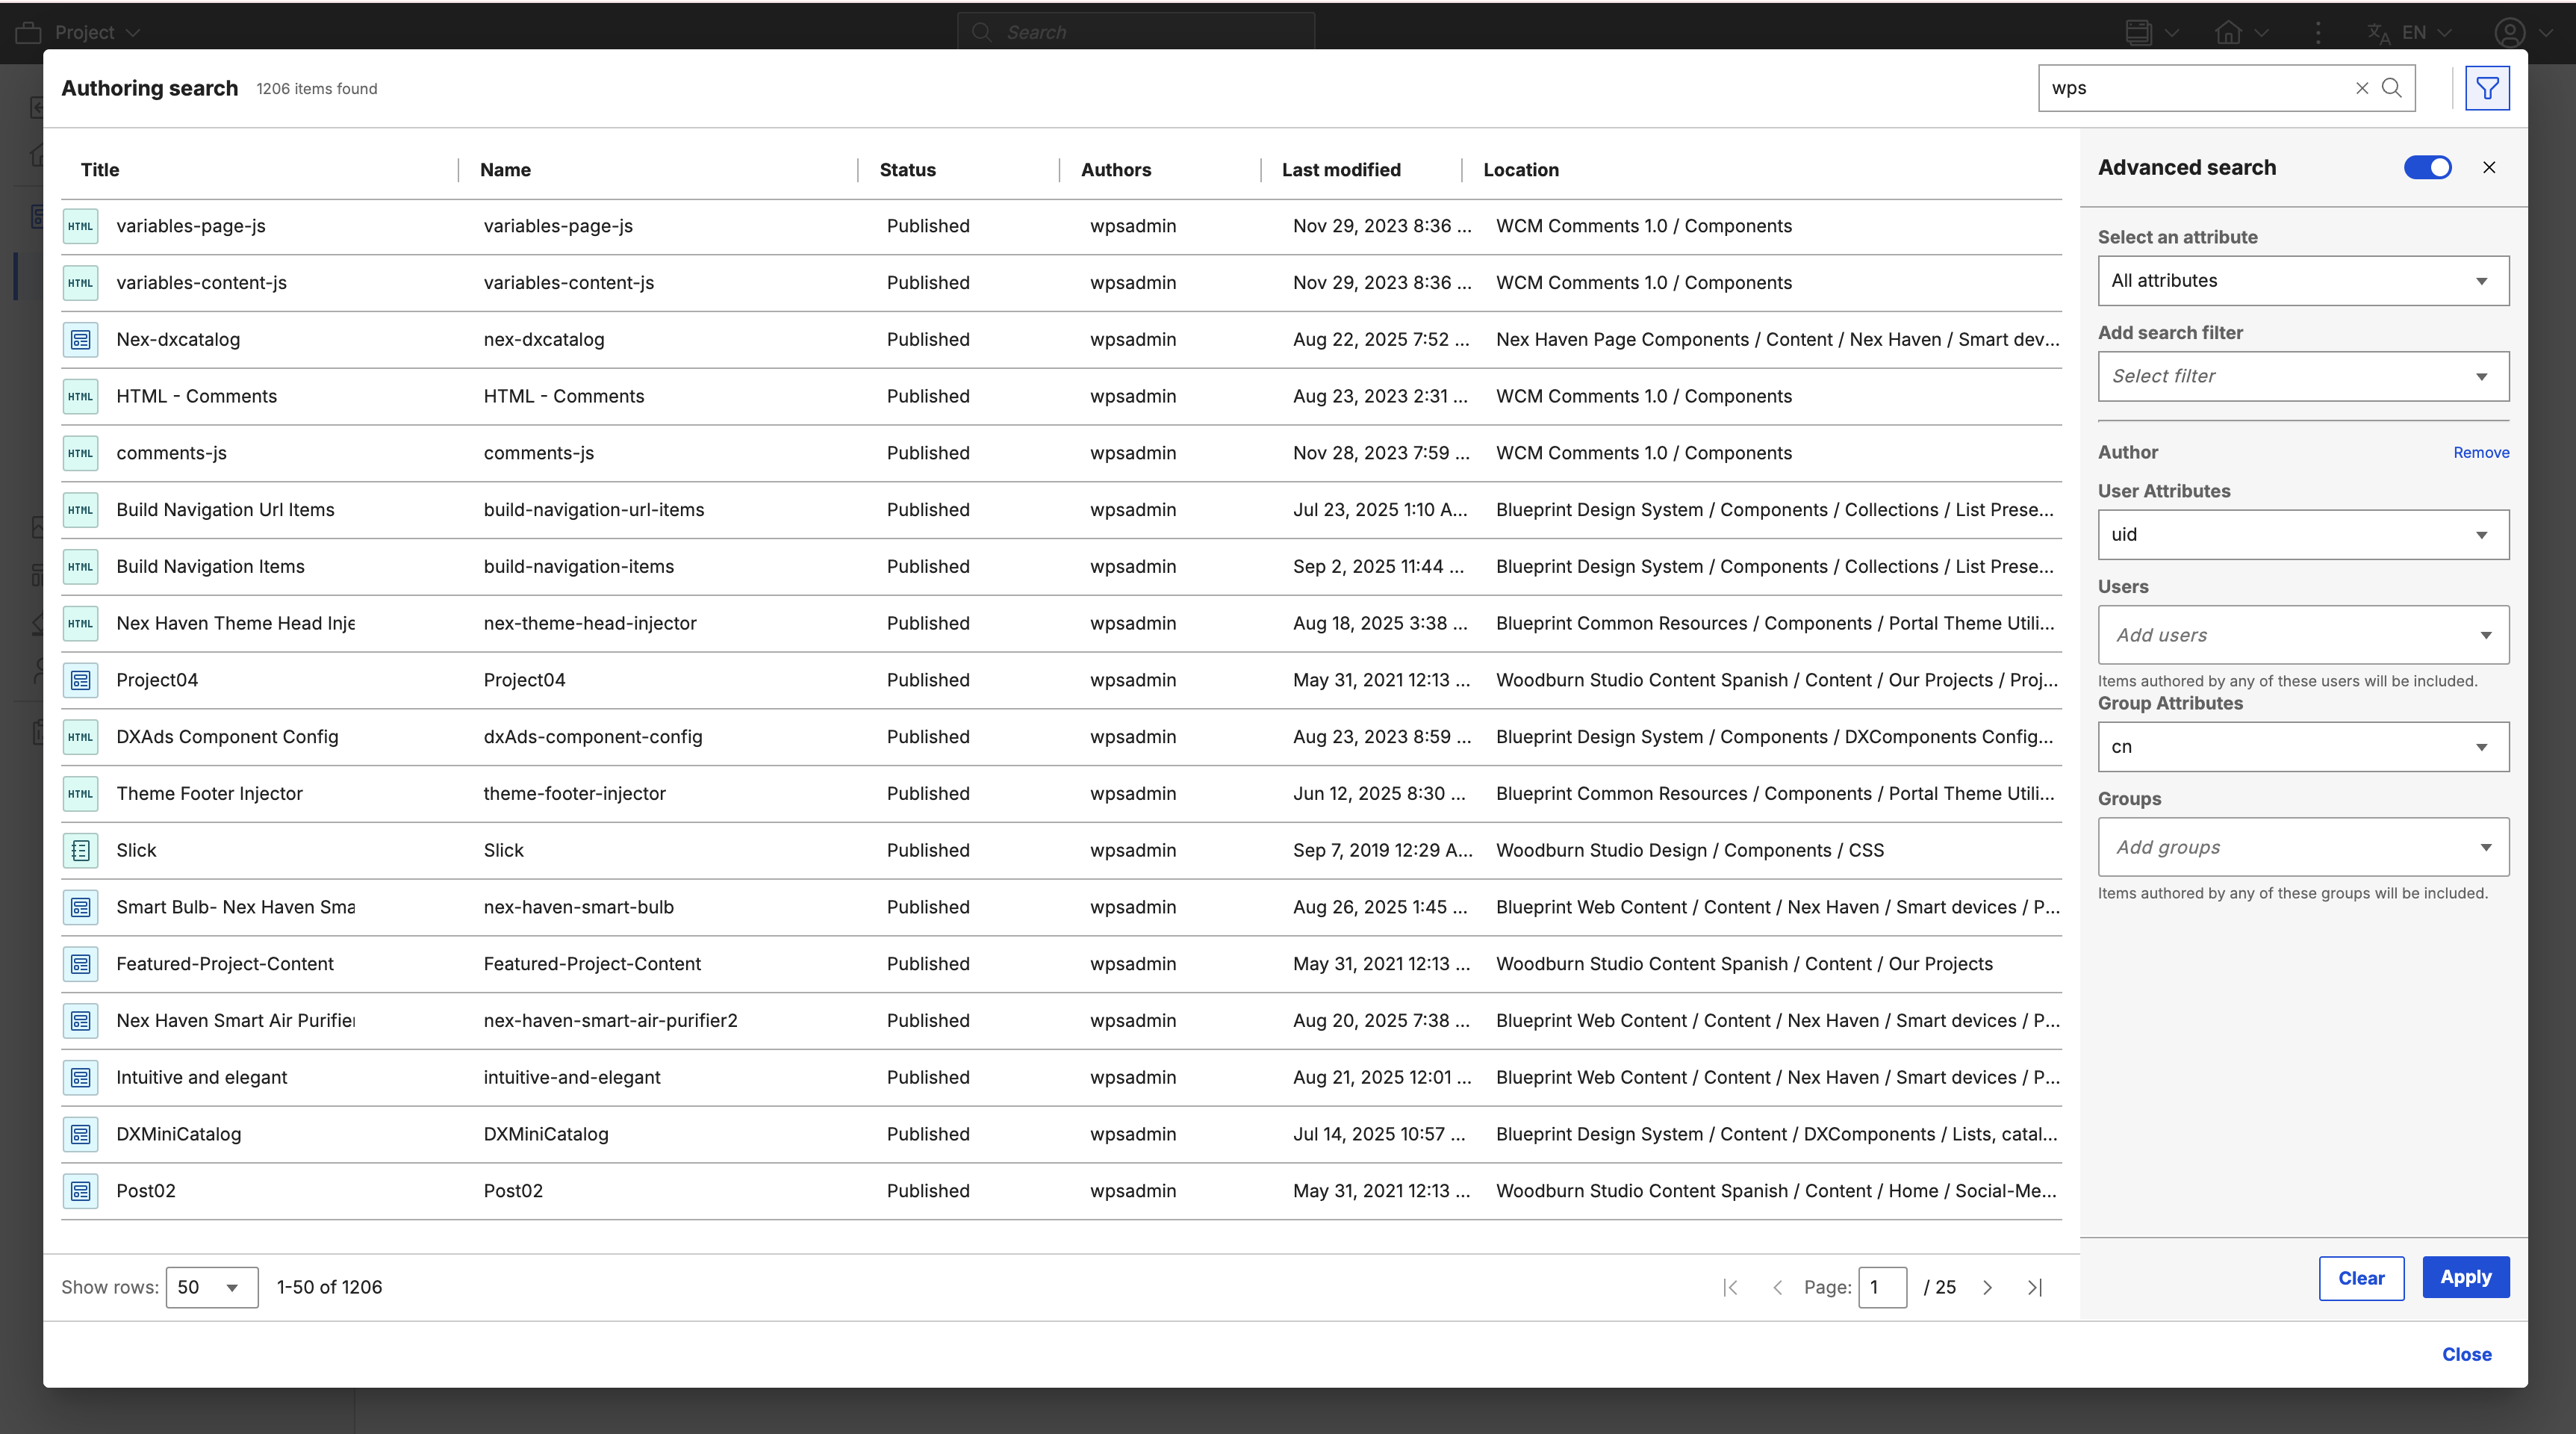Sort by the Last modified column header
The image size is (2576, 1434).
(1340, 170)
